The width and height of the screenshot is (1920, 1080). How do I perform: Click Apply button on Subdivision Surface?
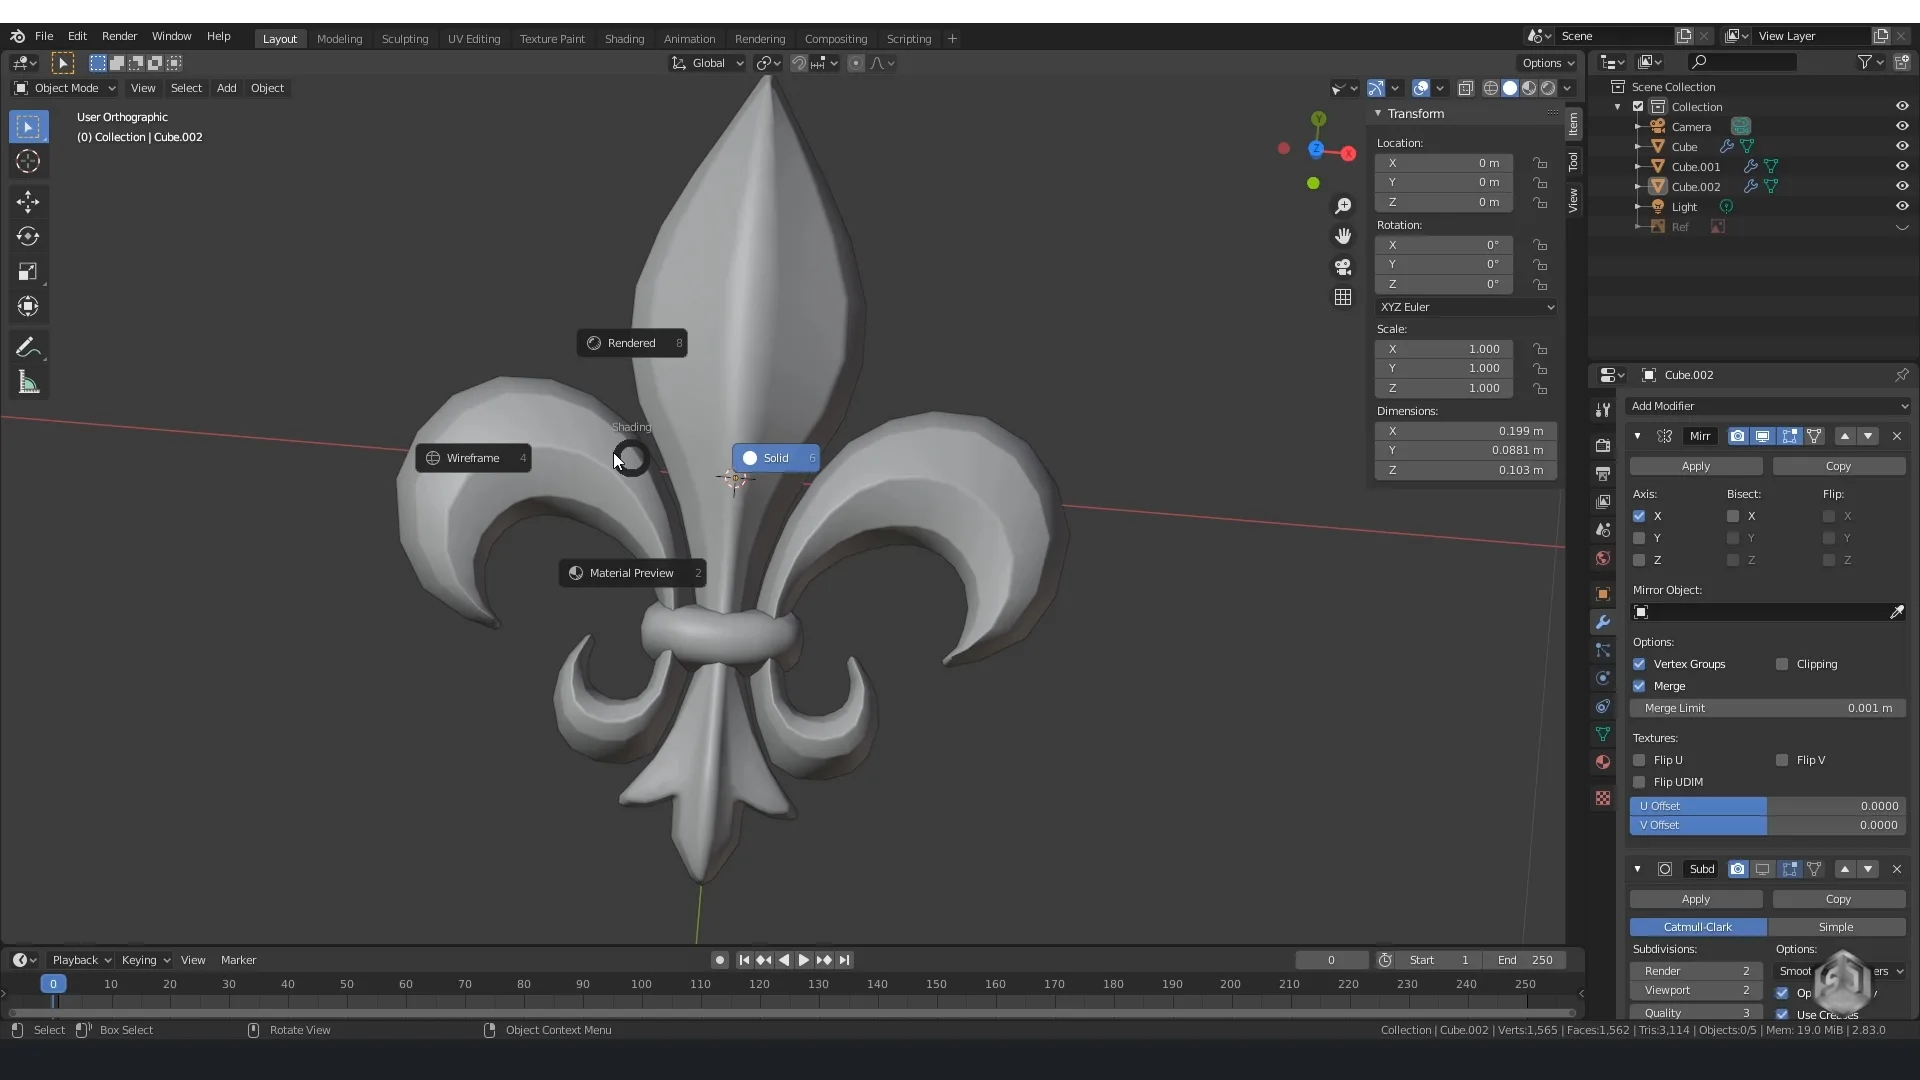click(x=1697, y=899)
